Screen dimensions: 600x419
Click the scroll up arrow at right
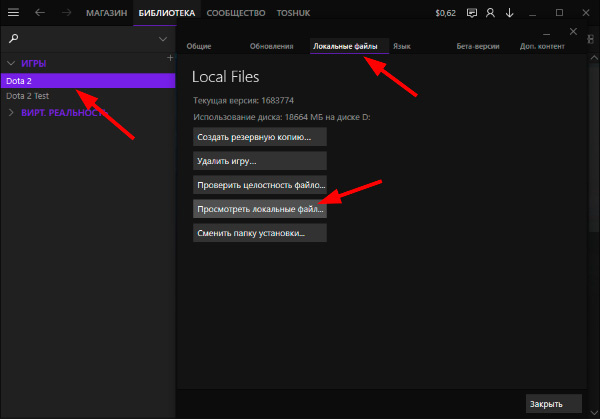[594, 58]
